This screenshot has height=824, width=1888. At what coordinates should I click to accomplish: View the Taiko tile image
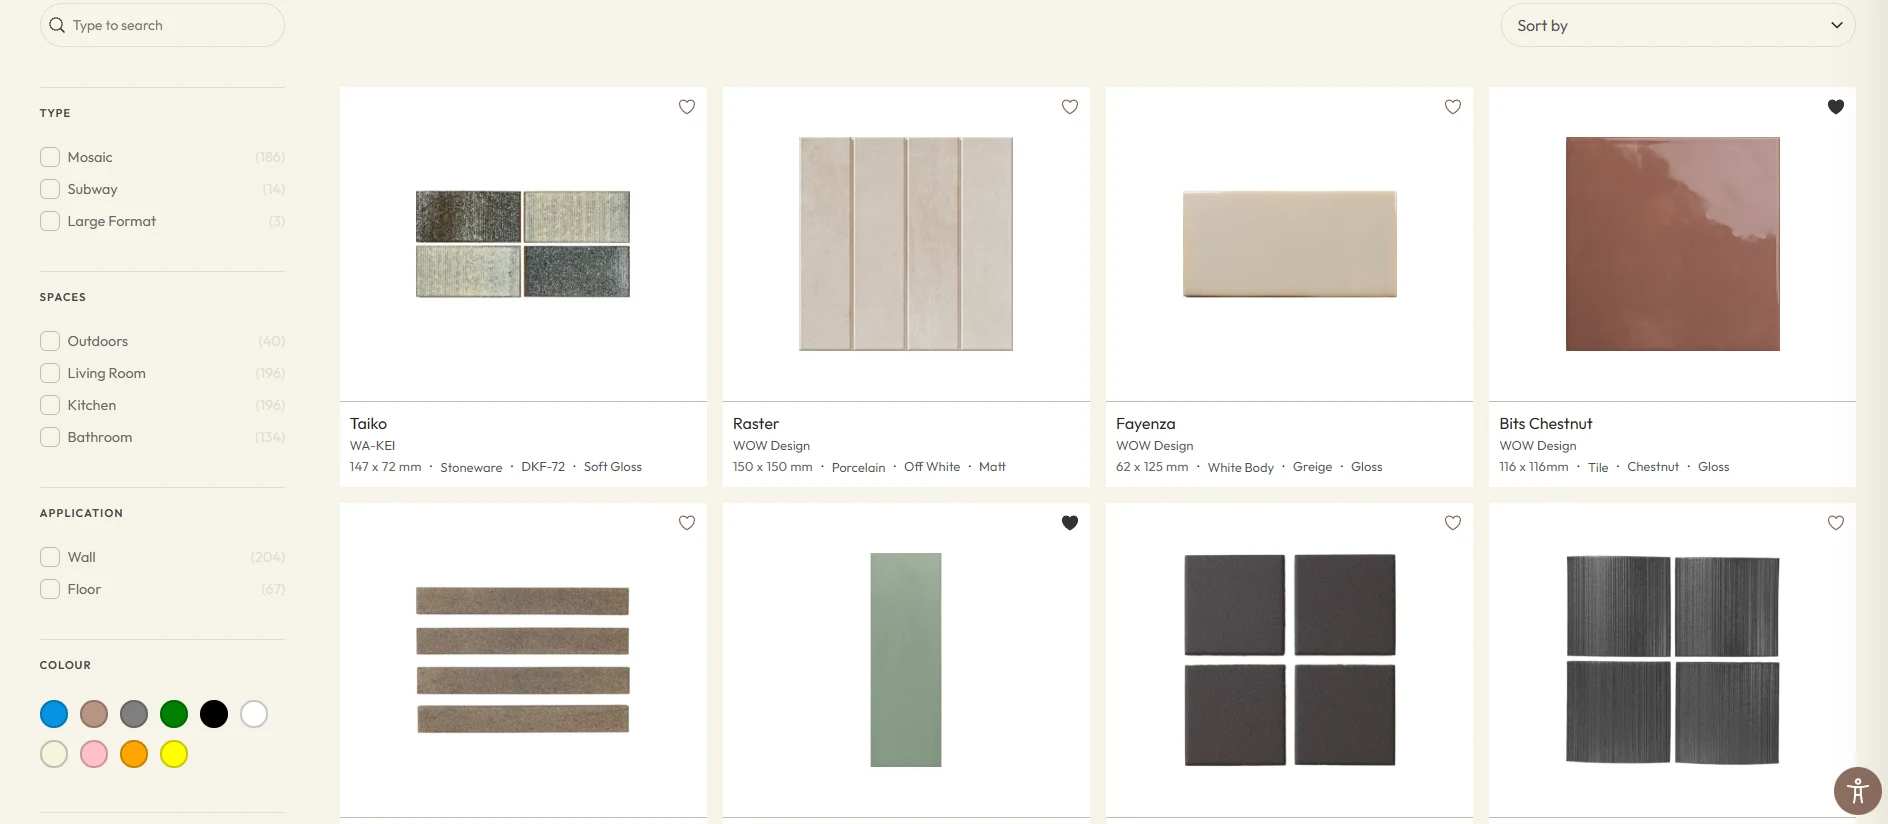523,244
